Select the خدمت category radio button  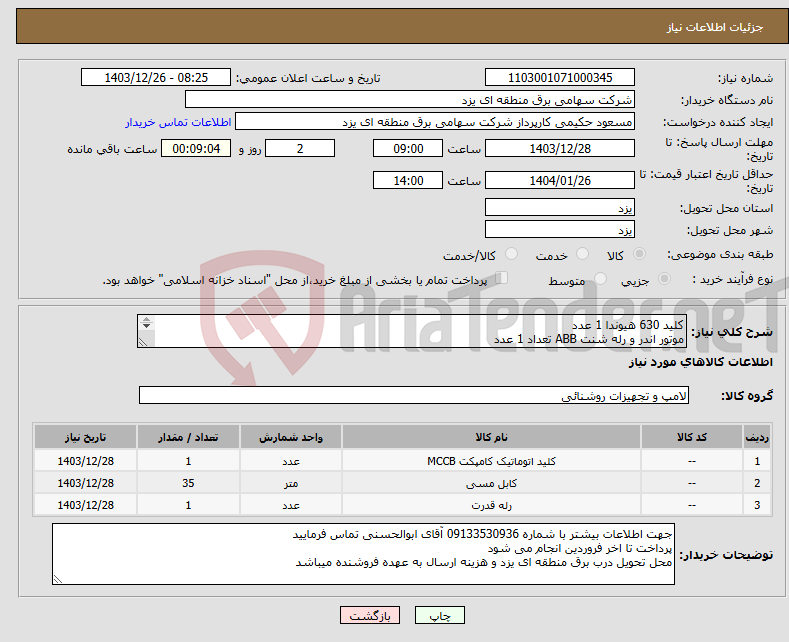(x=582, y=254)
